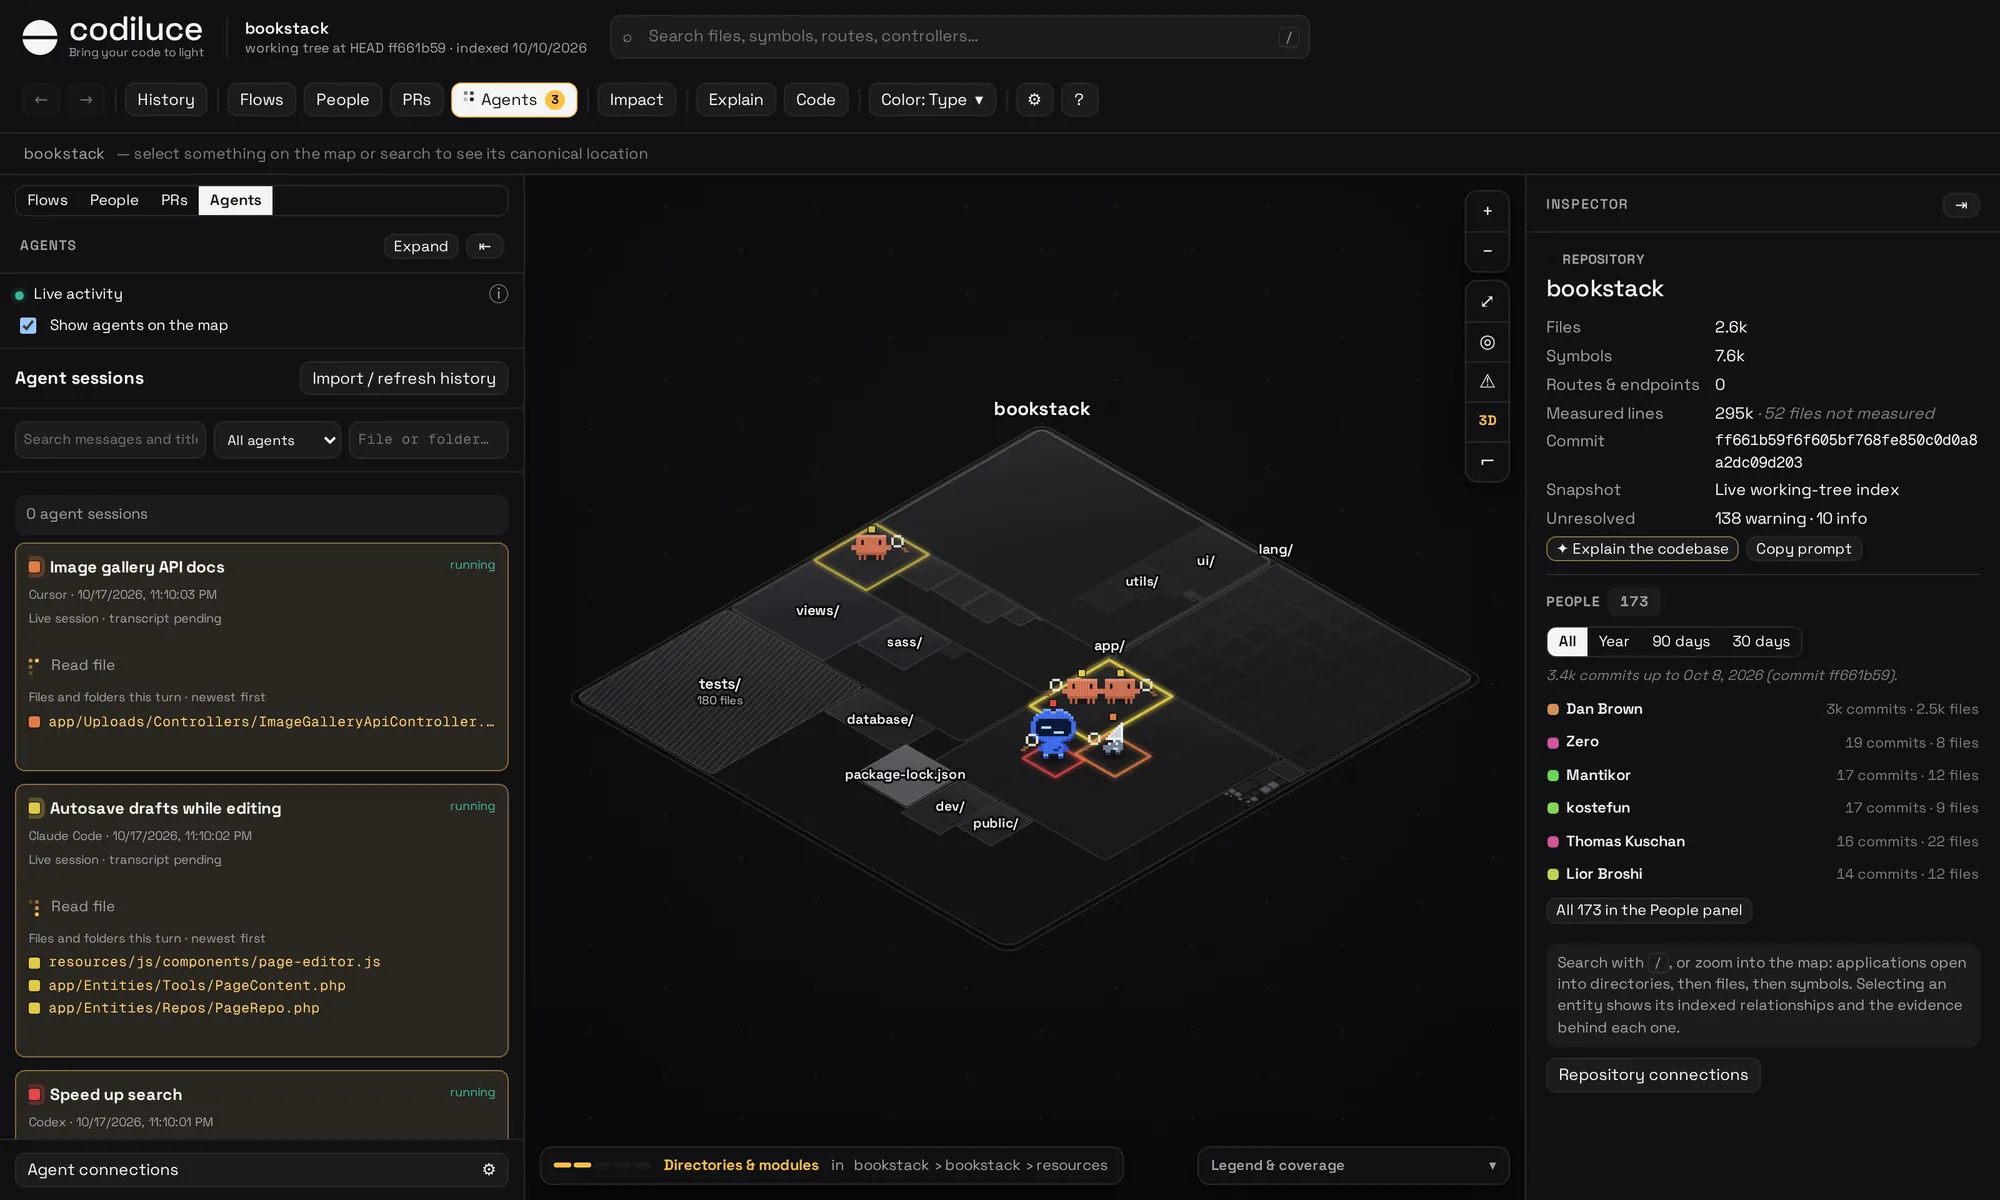Open the Color: Type dropdown

click(x=932, y=100)
